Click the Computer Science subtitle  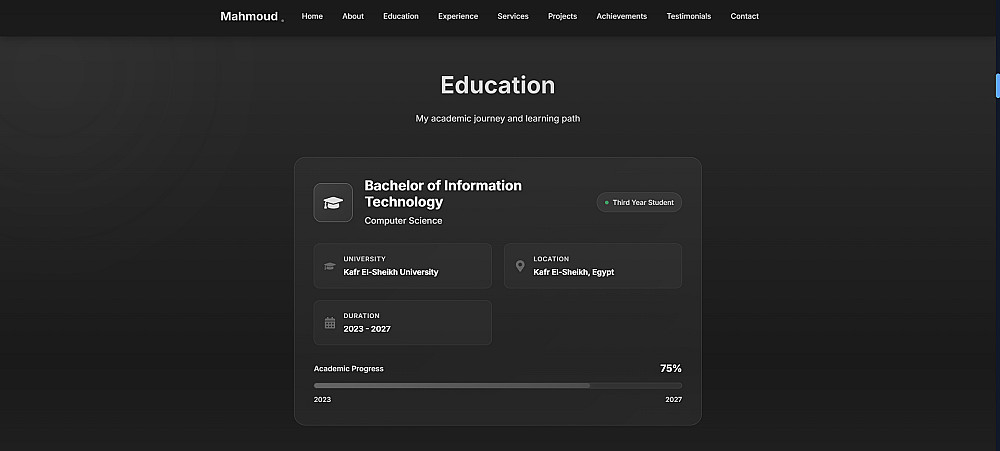[403, 221]
